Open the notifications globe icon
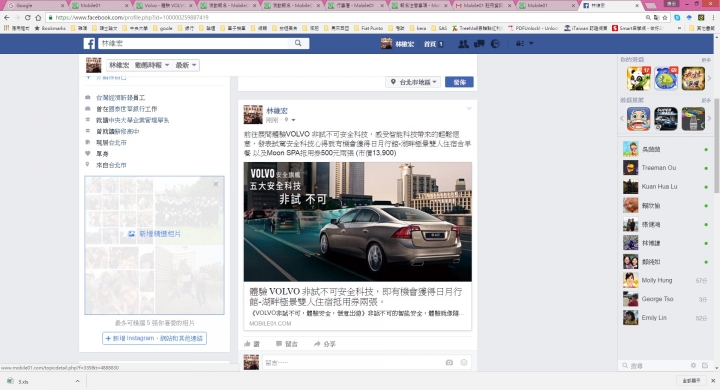 coord(495,44)
